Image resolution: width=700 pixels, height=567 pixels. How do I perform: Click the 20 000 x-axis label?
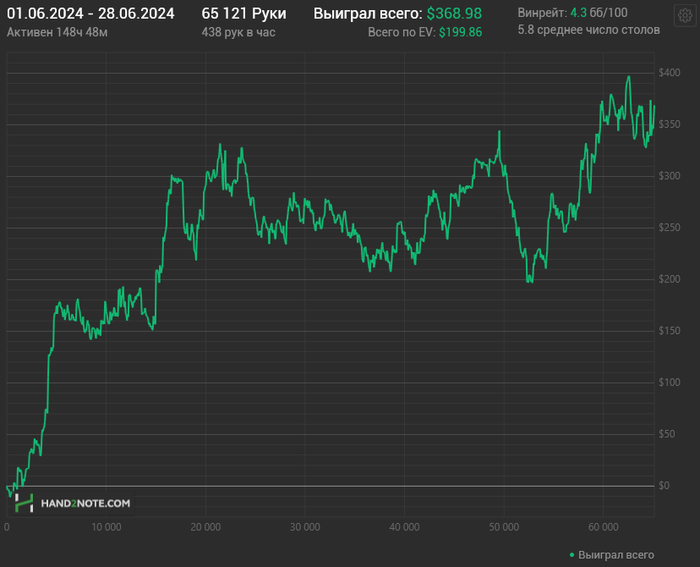point(205,527)
